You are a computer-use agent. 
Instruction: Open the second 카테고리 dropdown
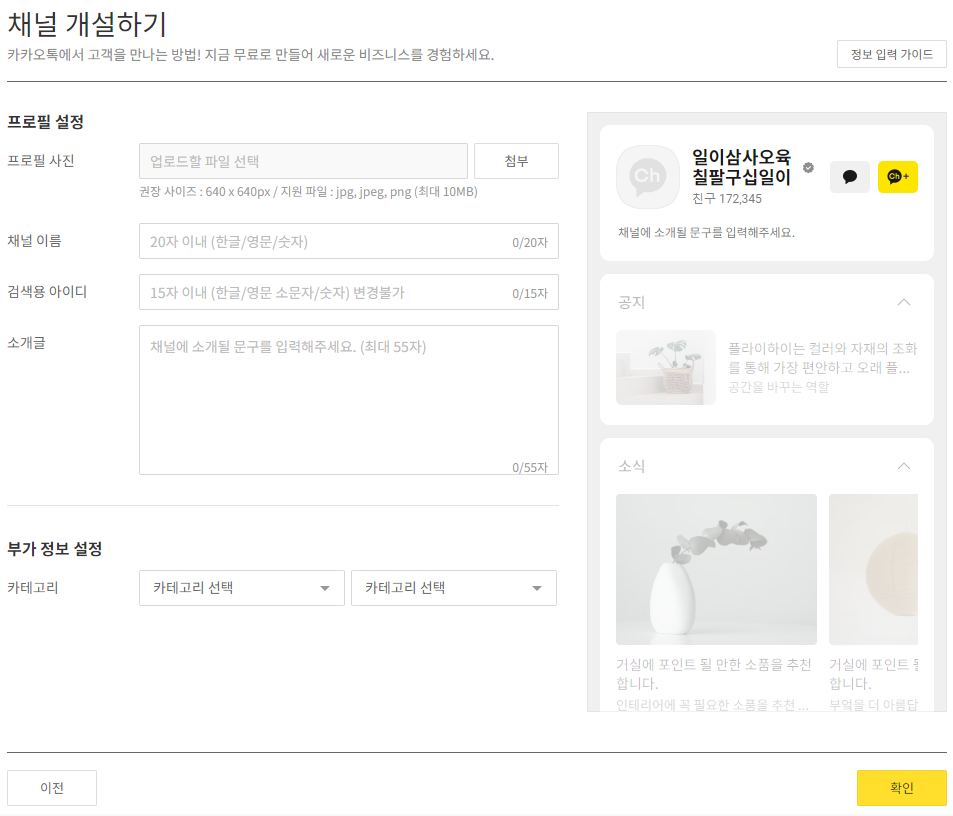453,588
